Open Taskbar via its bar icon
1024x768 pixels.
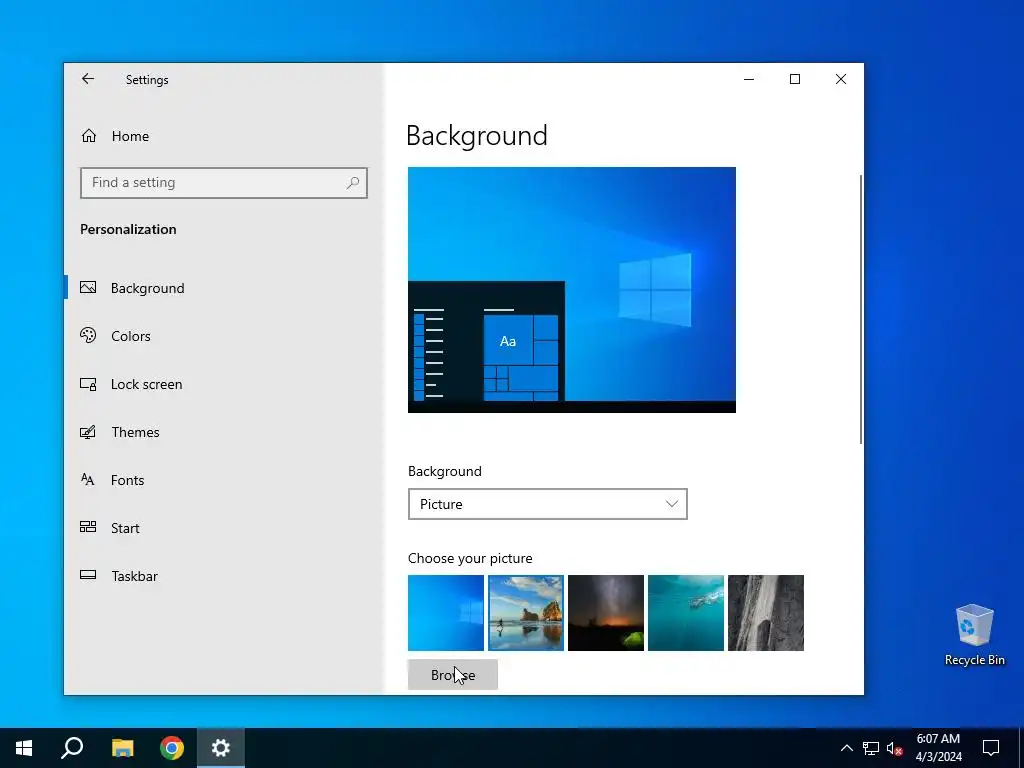coord(88,575)
